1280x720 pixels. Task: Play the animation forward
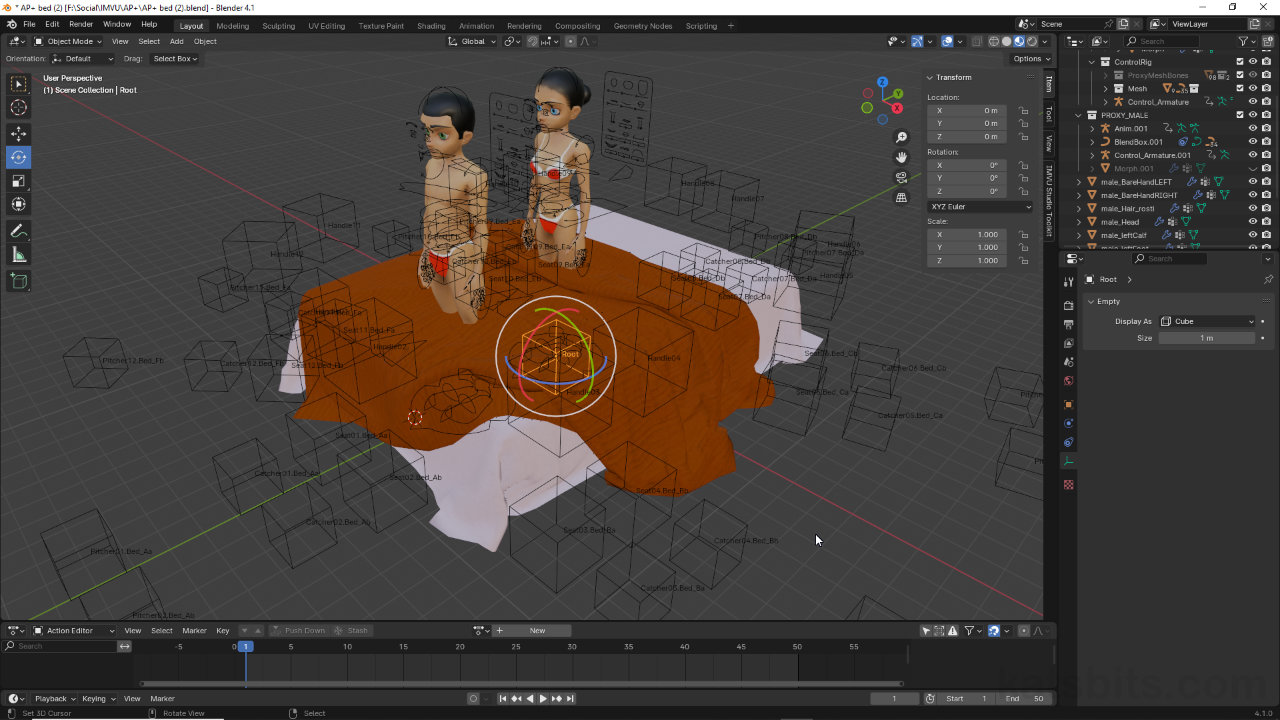coord(543,698)
